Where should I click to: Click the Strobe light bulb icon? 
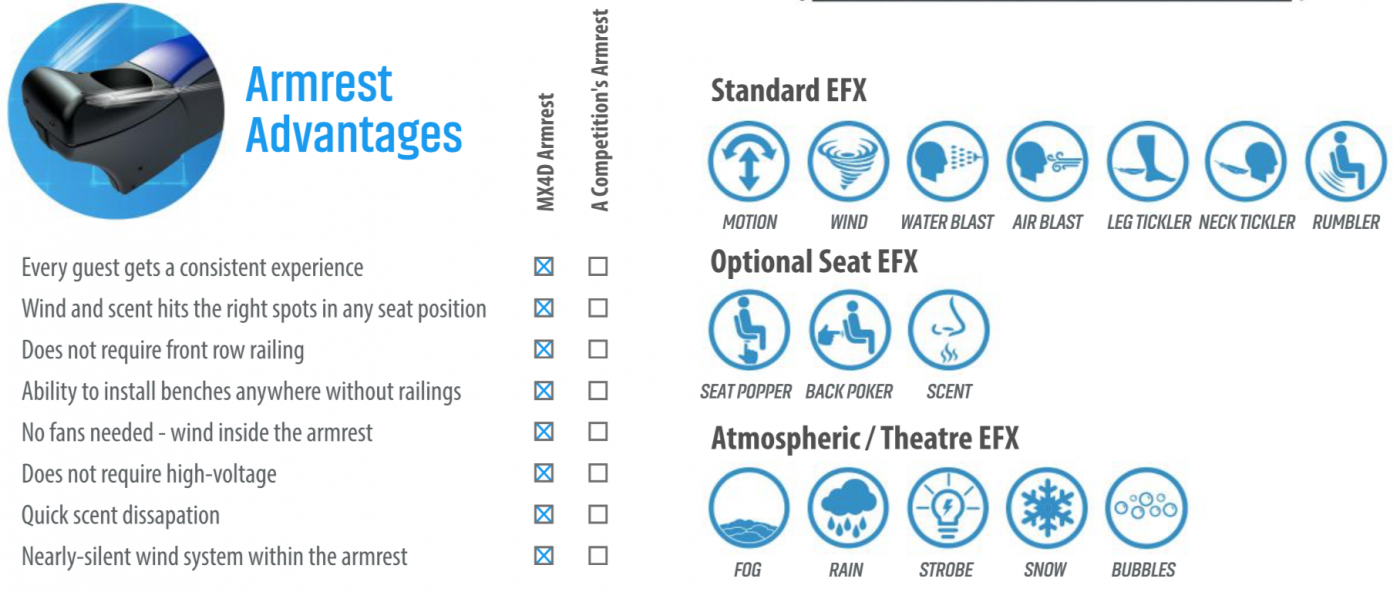[947, 508]
